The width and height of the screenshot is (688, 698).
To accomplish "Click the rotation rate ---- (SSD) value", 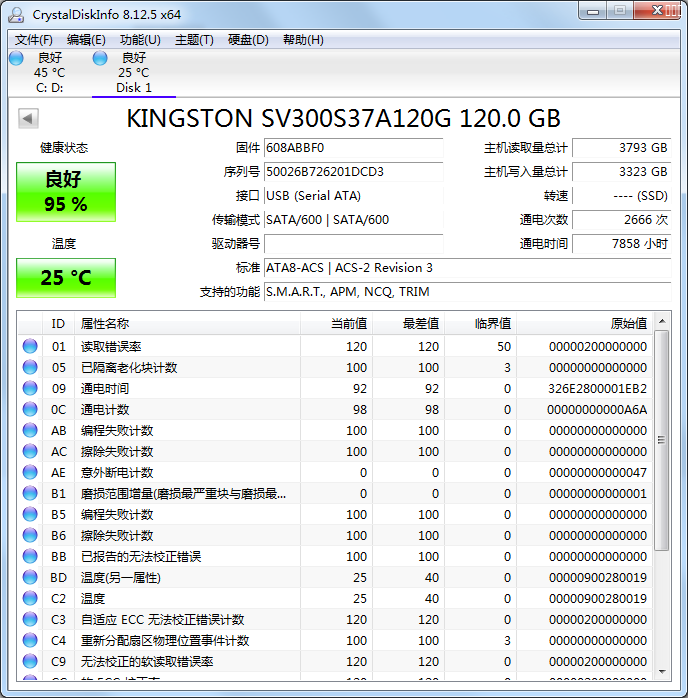I will click(x=622, y=196).
